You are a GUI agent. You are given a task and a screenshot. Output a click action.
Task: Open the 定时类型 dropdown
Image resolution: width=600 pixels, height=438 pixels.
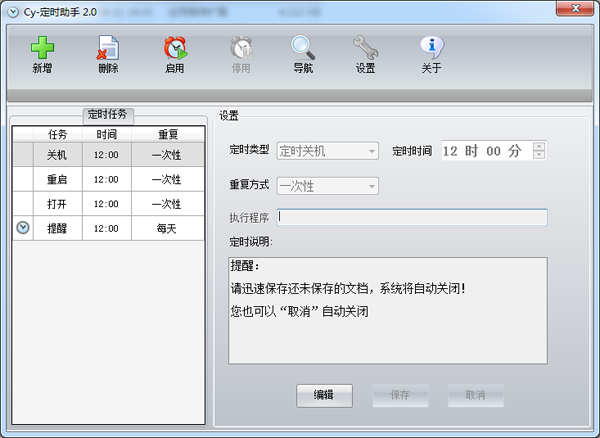tap(328, 151)
